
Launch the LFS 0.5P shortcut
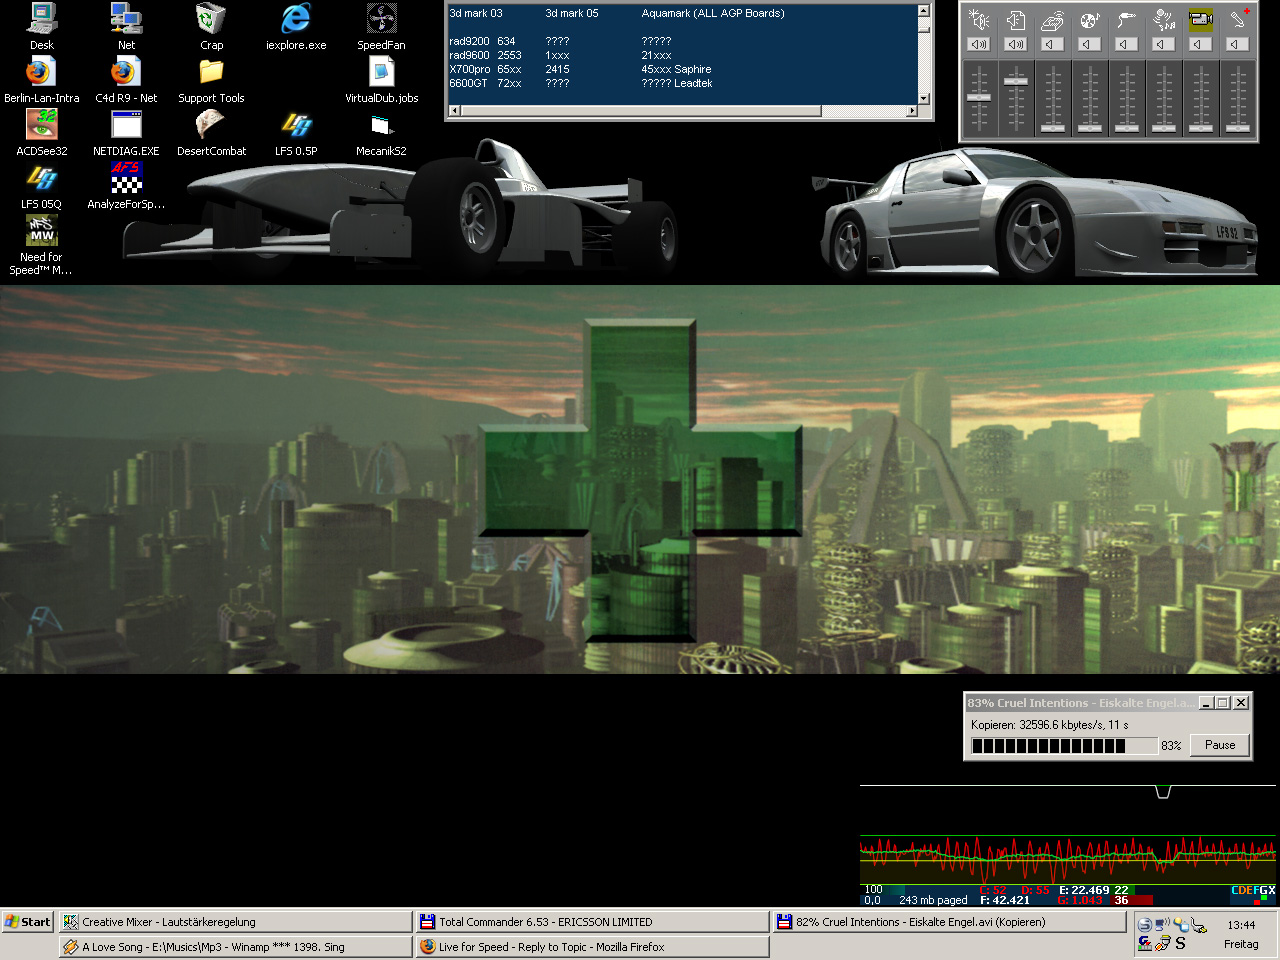pos(296,132)
